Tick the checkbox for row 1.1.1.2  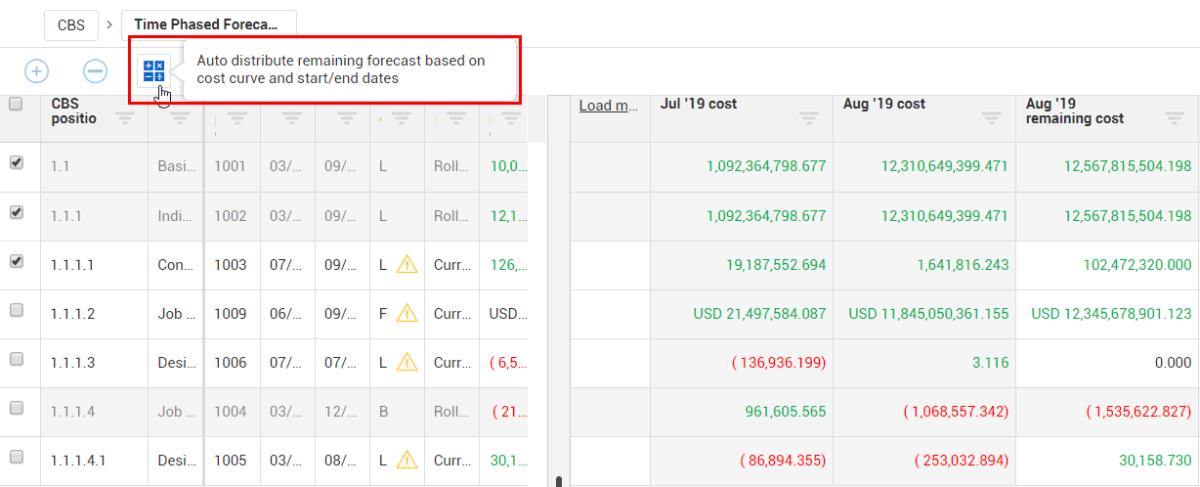(x=16, y=311)
